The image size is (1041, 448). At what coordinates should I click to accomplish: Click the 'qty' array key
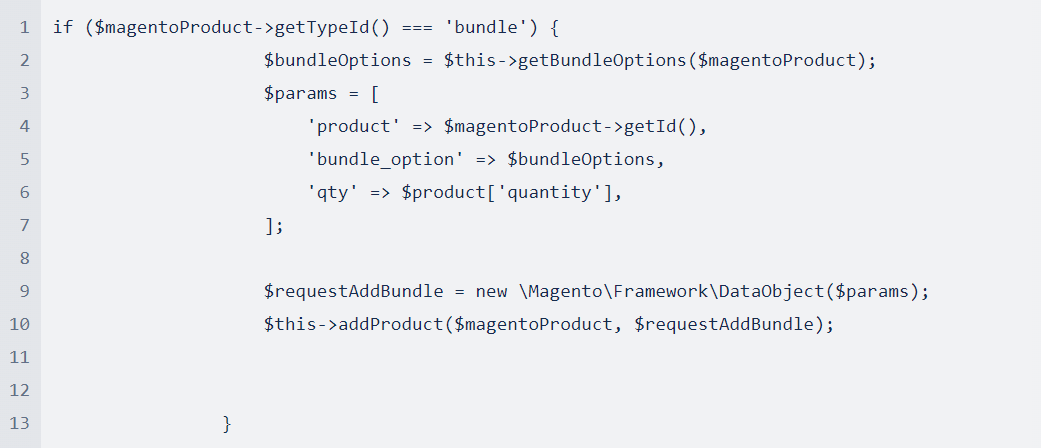coord(331,193)
